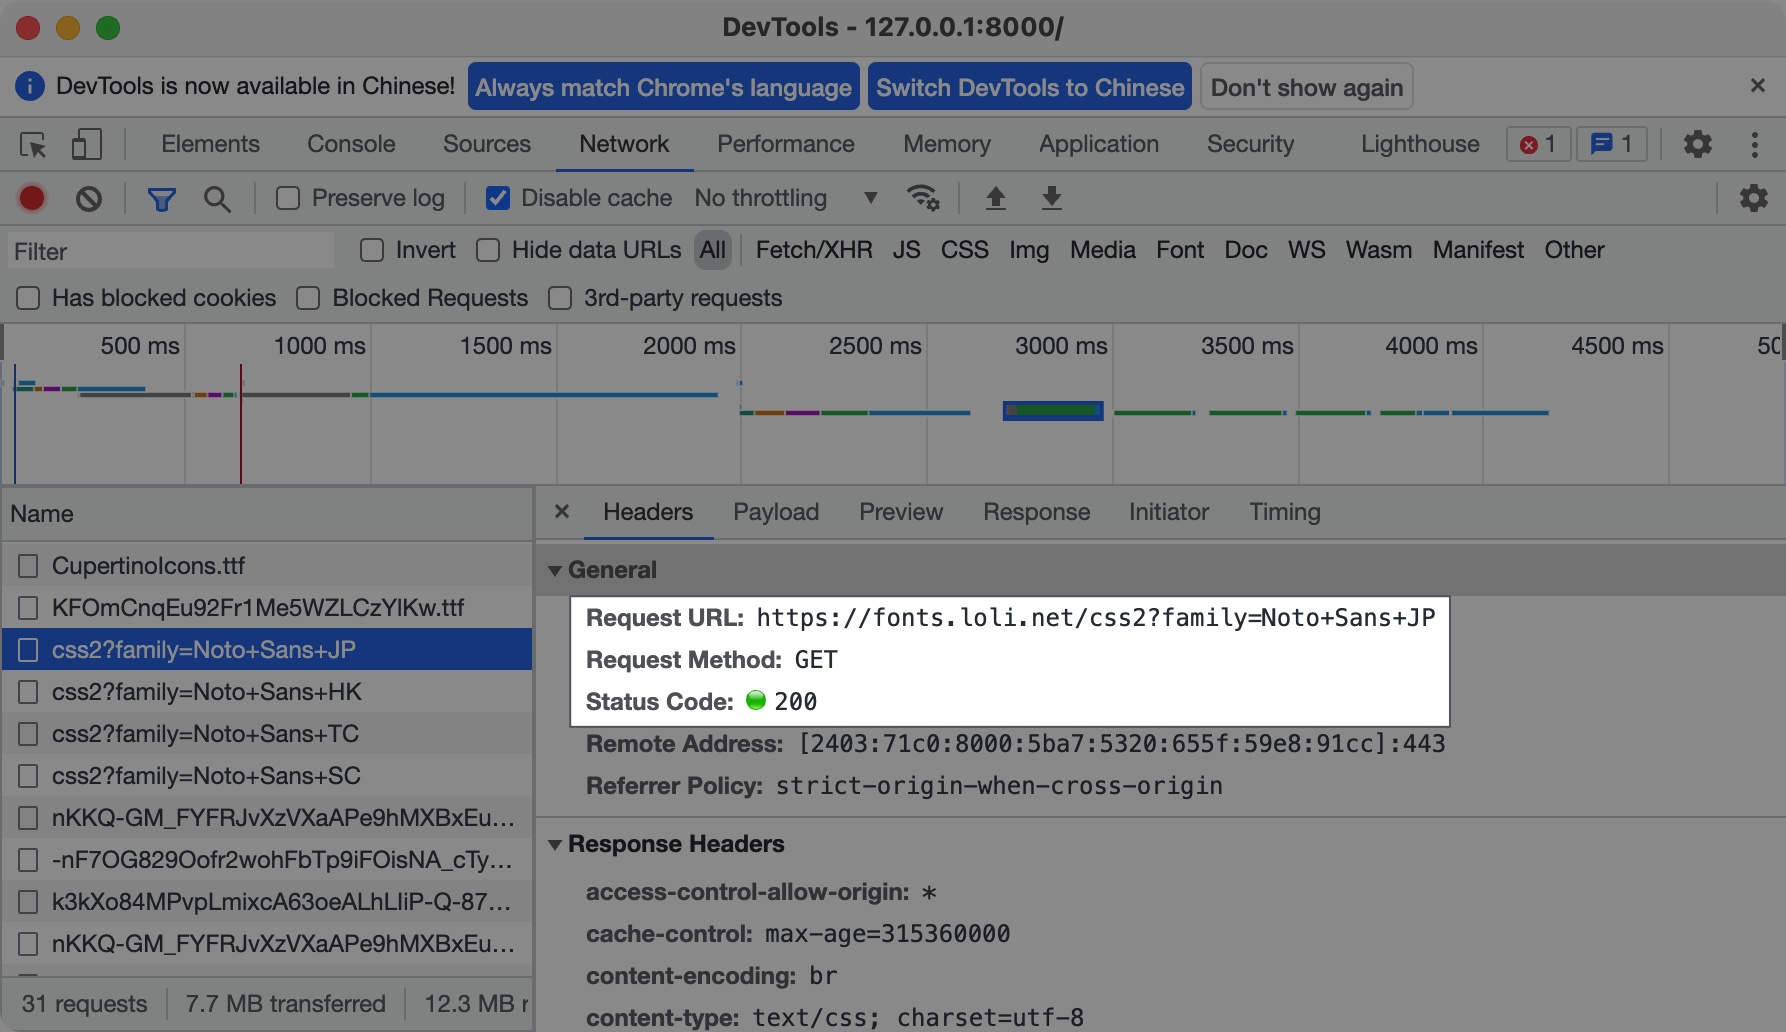
Task: Collapse the Response Headers section
Action: (x=556, y=844)
